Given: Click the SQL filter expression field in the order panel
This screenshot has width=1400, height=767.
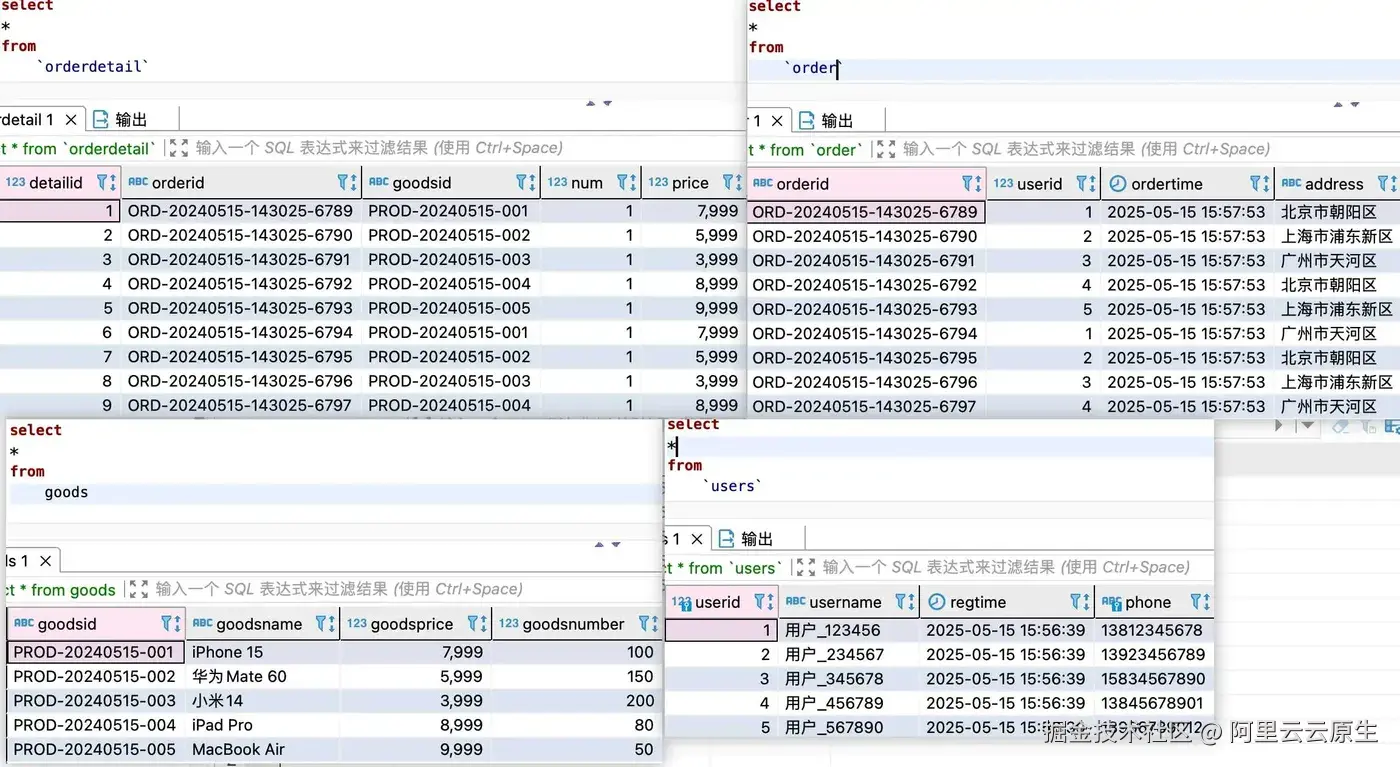Looking at the screenshot, I should (x=1148, y=149).
